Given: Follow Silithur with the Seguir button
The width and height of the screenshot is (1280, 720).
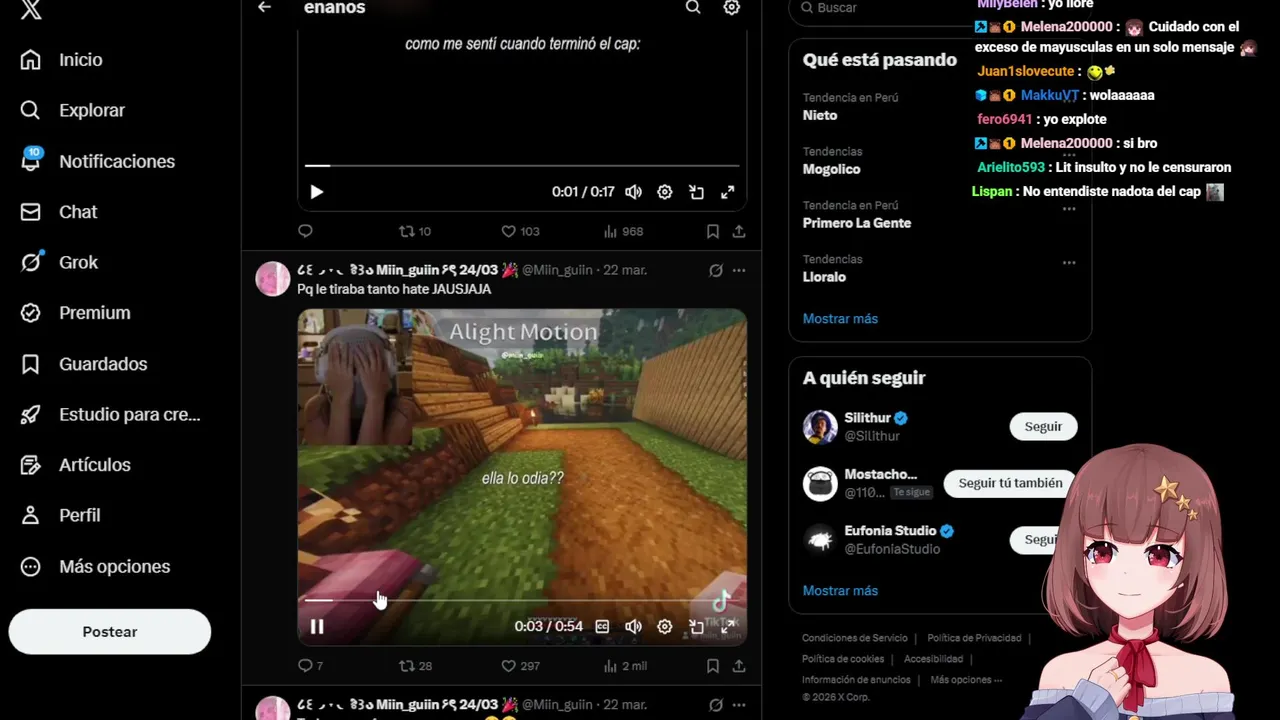Looking at the screenshot, I should pos(1043,427).
